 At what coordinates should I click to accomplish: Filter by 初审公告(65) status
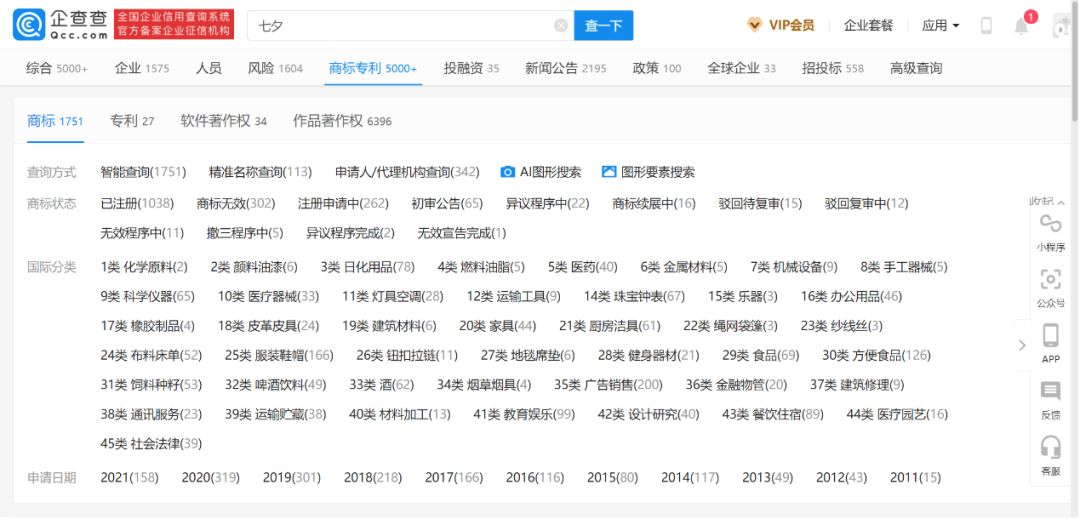tap(447, 204)
